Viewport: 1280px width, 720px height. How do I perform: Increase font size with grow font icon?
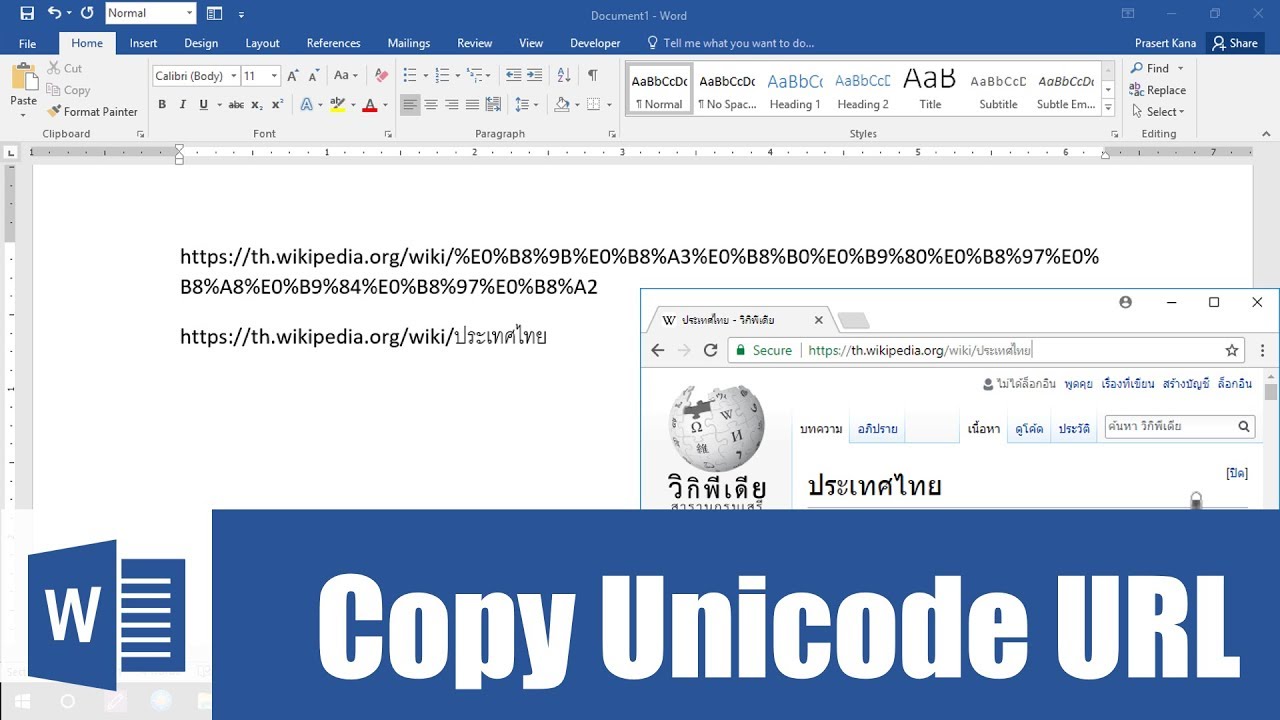(293, 75)
